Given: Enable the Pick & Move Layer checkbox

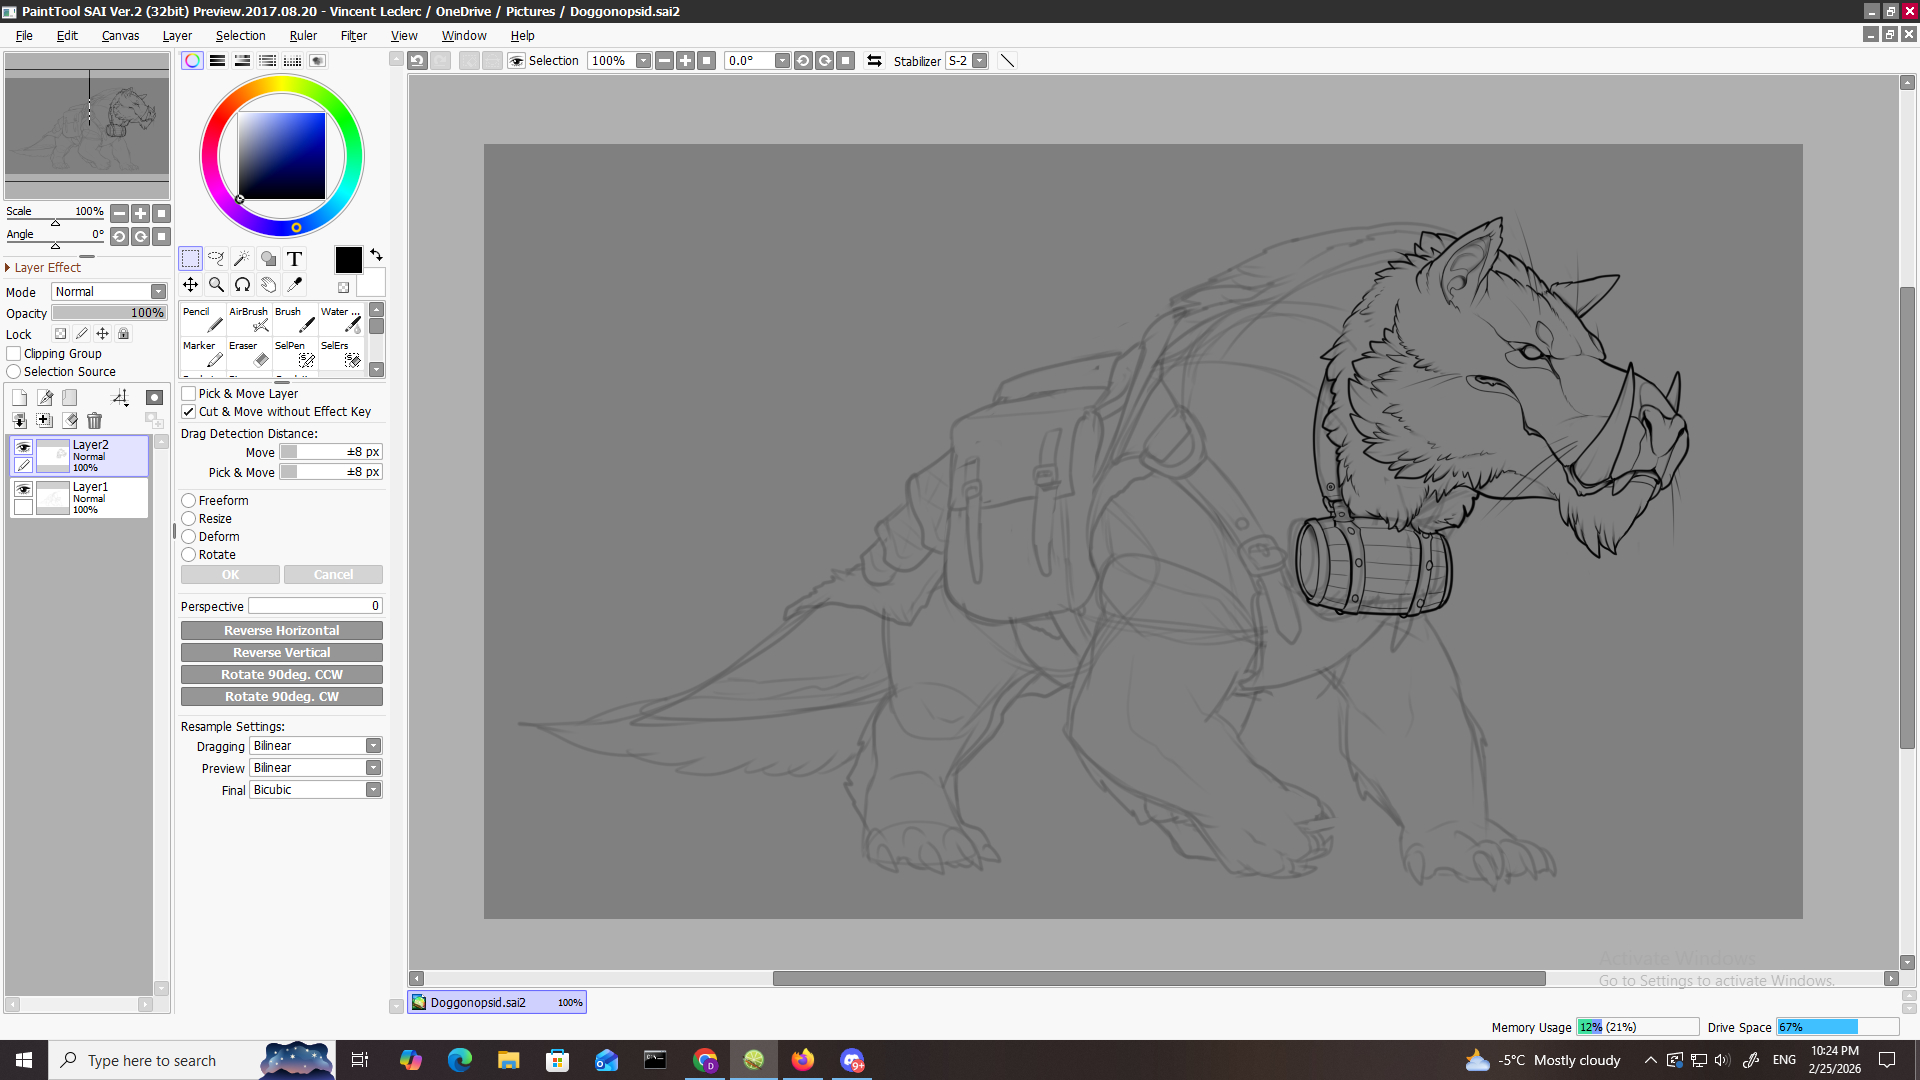Looking at the screenshot, I should 189,394.
